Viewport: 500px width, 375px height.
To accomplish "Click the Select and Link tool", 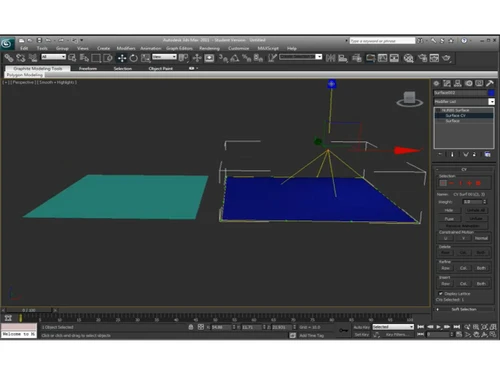I will coord(9,58).
